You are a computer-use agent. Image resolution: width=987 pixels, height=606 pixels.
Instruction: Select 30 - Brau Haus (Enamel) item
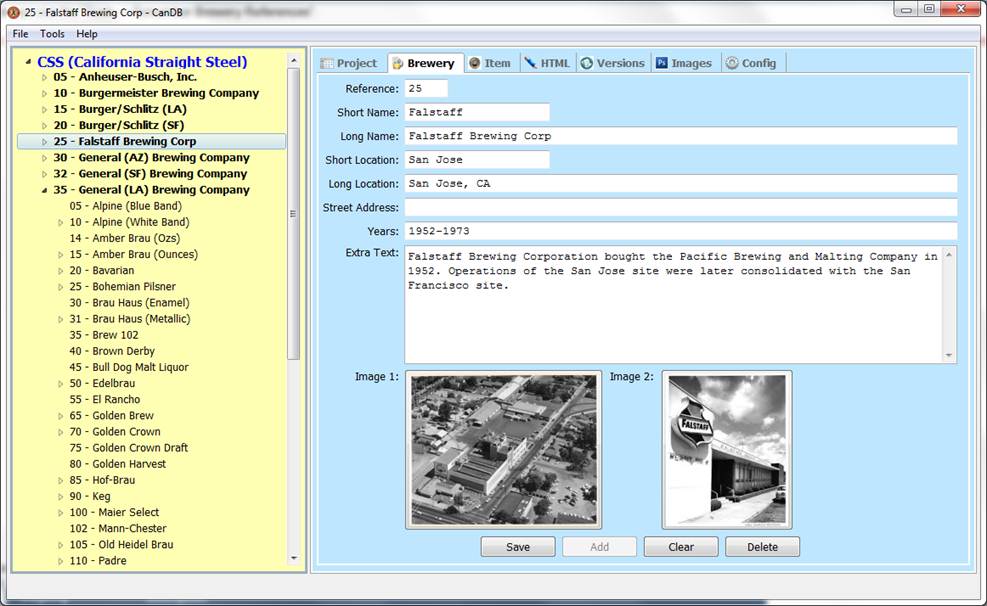coord(129,303)
